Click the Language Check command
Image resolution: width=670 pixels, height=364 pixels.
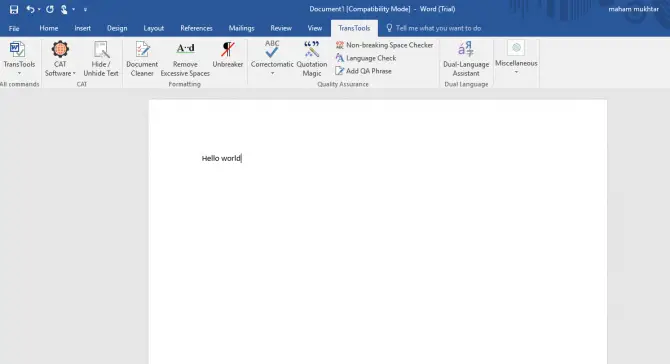pos(366,58)
